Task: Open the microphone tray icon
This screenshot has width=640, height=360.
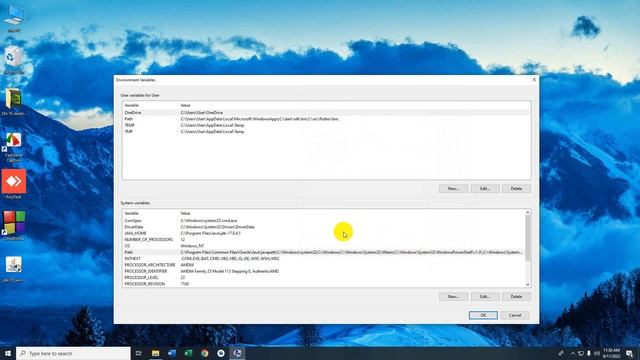Action: pyautogui.click(x=589, y=353)
